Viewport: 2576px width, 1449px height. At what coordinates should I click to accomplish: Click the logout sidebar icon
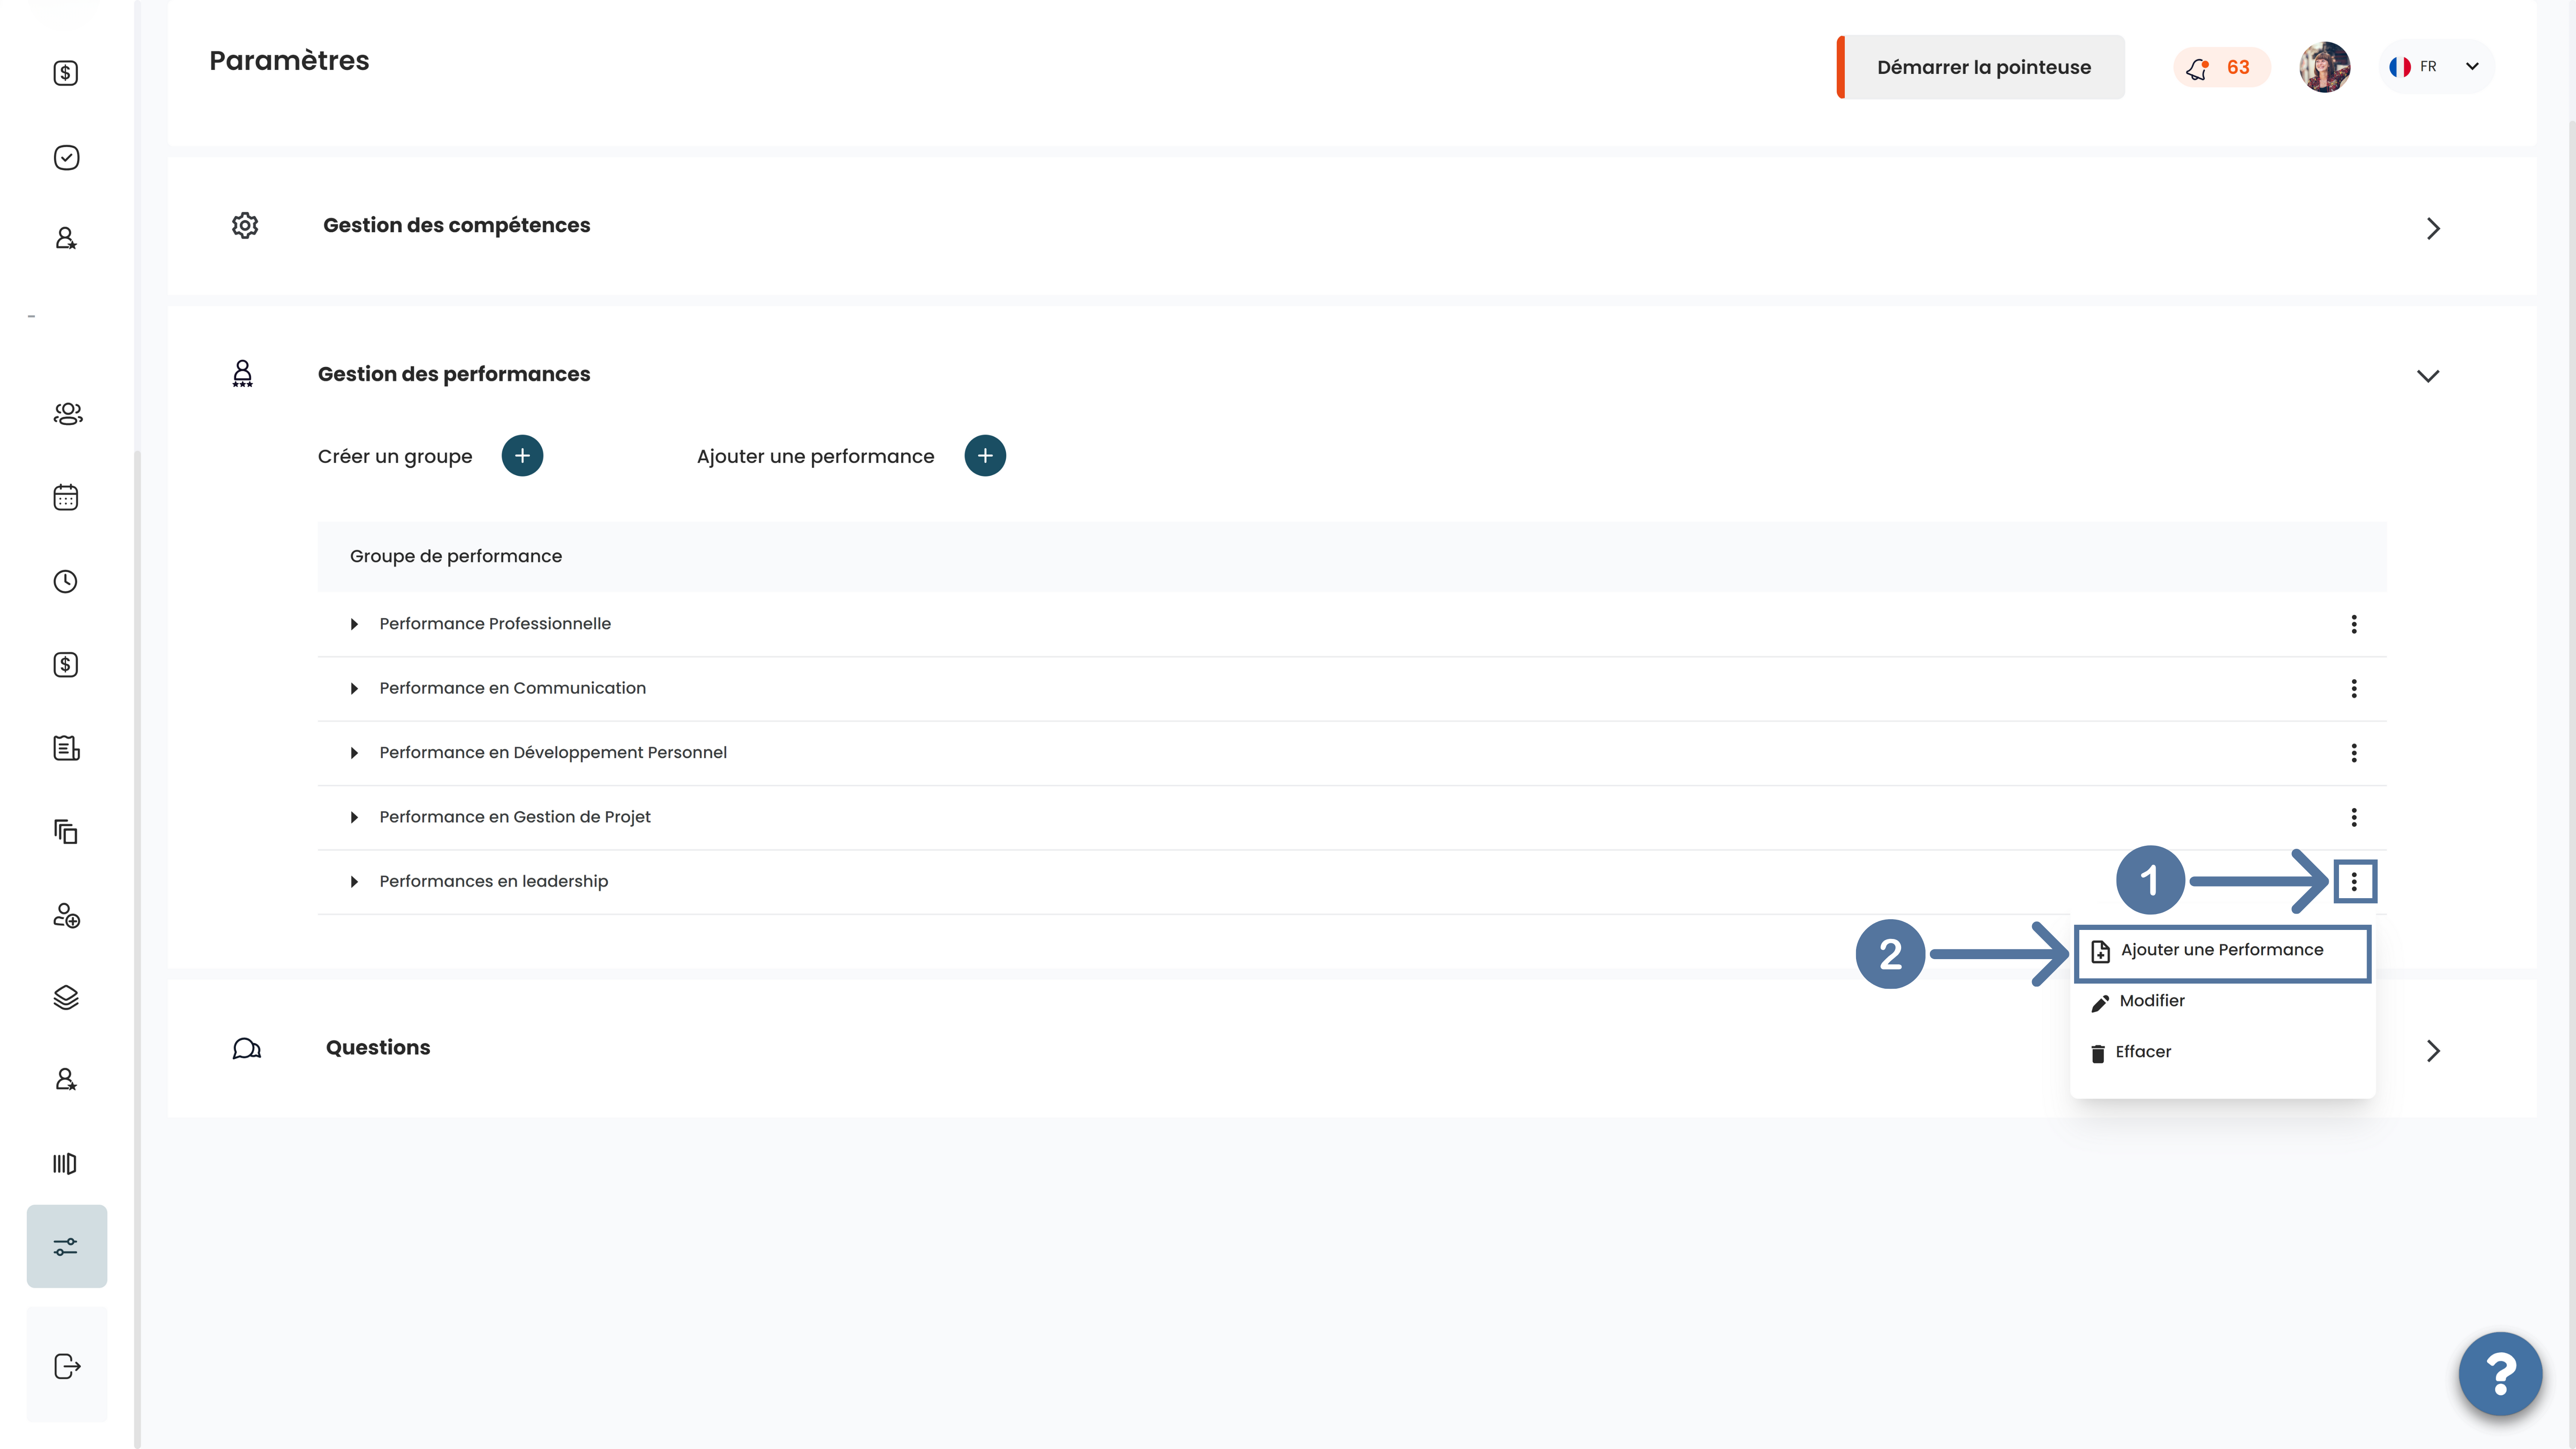tap(67, 1366)
